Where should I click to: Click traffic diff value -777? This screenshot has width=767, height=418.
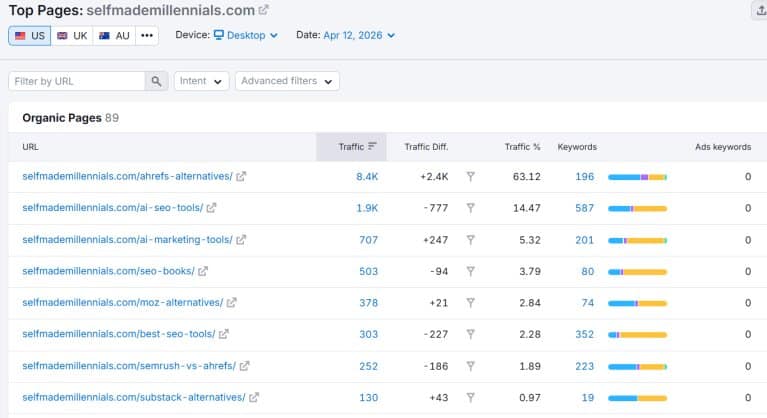point(436,208)
